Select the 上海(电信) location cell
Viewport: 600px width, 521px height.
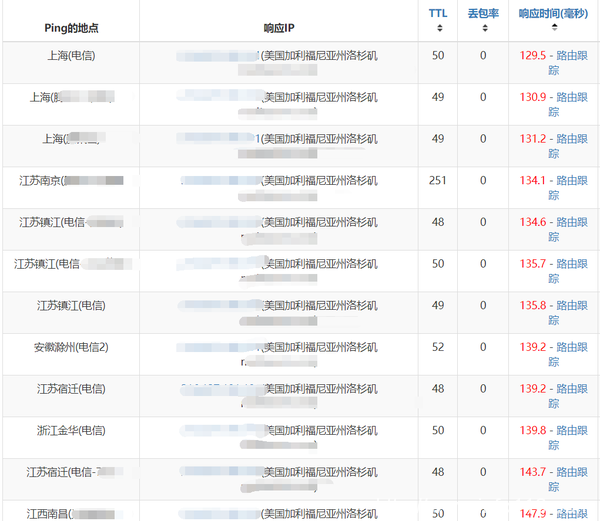(x=71, y=56)
